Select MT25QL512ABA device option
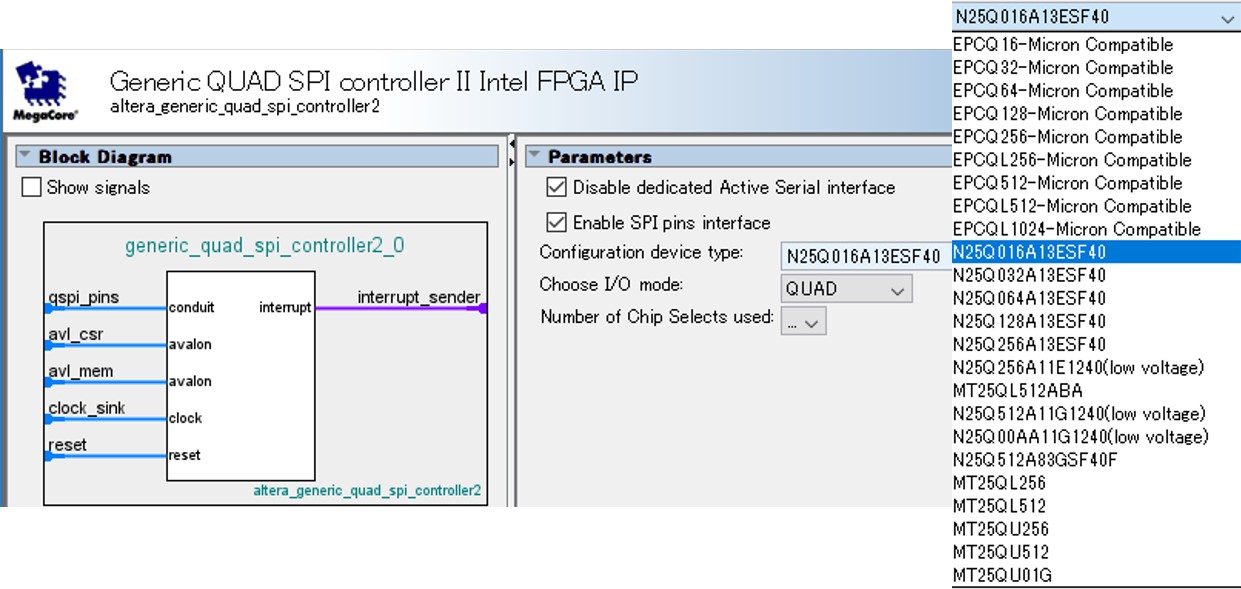 [1017, 390]
